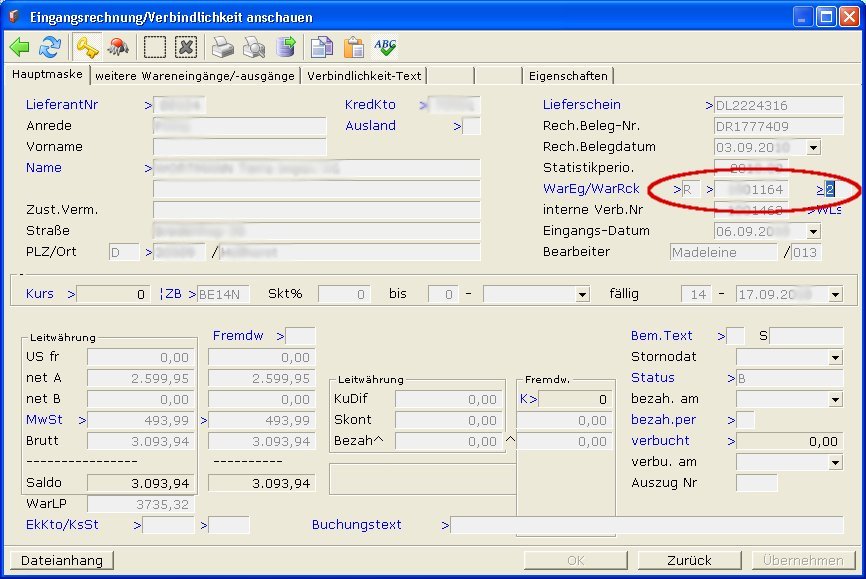Screen dimensions: 866x579
Task: Open the Eingangs-Datum date dropdown
Action: click(812, 231)
